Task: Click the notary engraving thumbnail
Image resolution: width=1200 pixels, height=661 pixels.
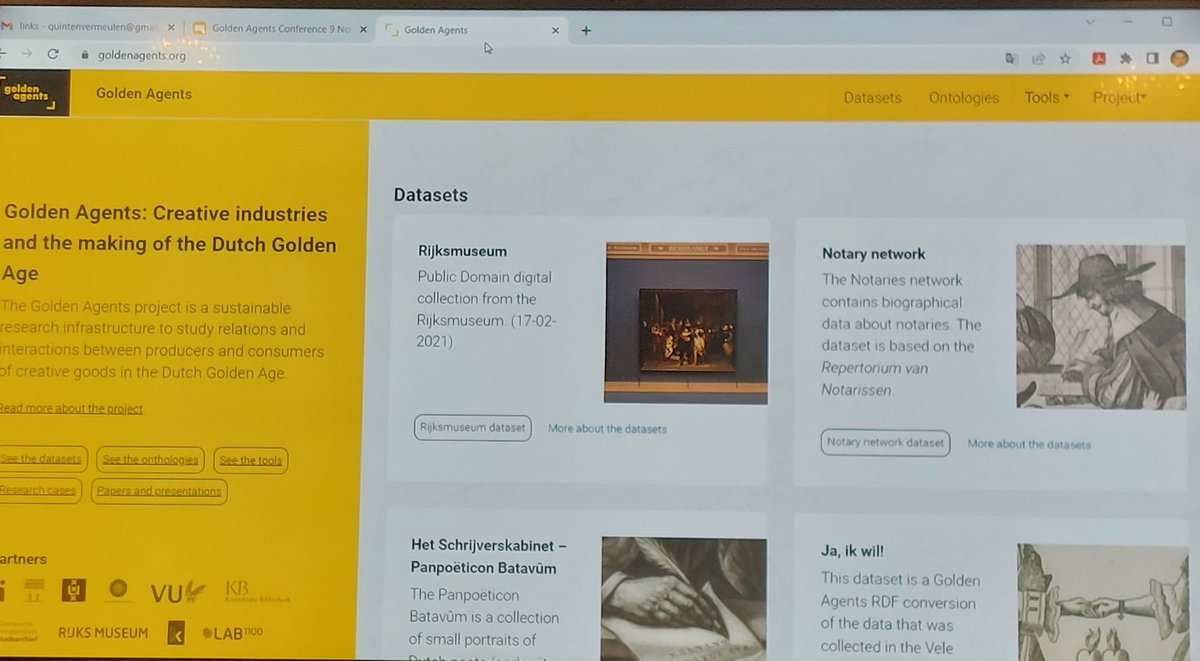Action: pyautogui.click(x=1100, y=327)
